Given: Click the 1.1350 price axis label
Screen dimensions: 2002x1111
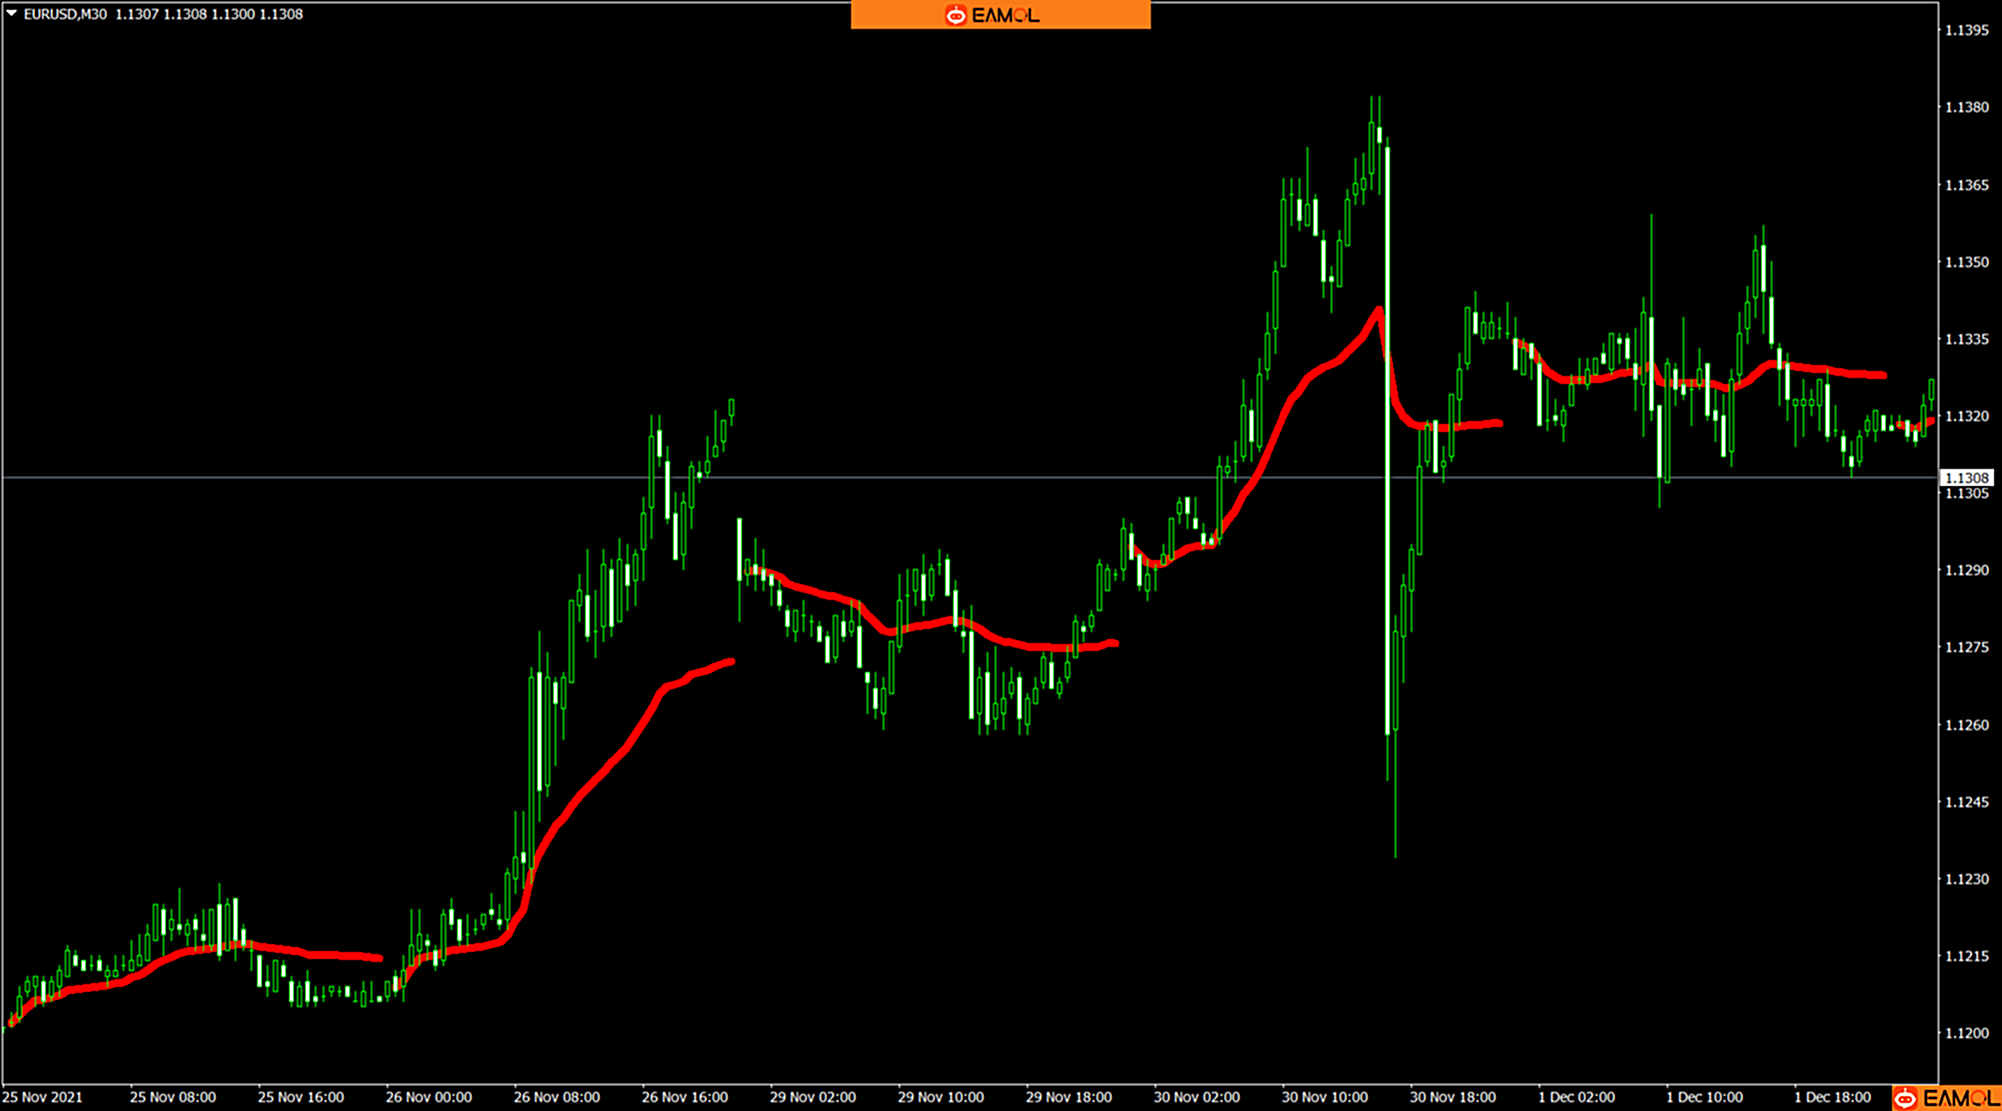Looking at the screenshot, I should click(x=1966, y=262).
